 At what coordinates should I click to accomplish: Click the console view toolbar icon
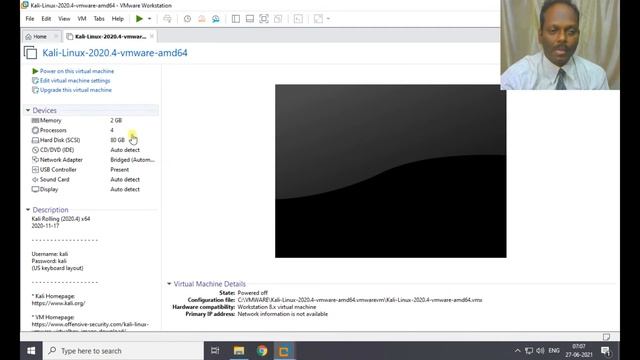[298, 19]
